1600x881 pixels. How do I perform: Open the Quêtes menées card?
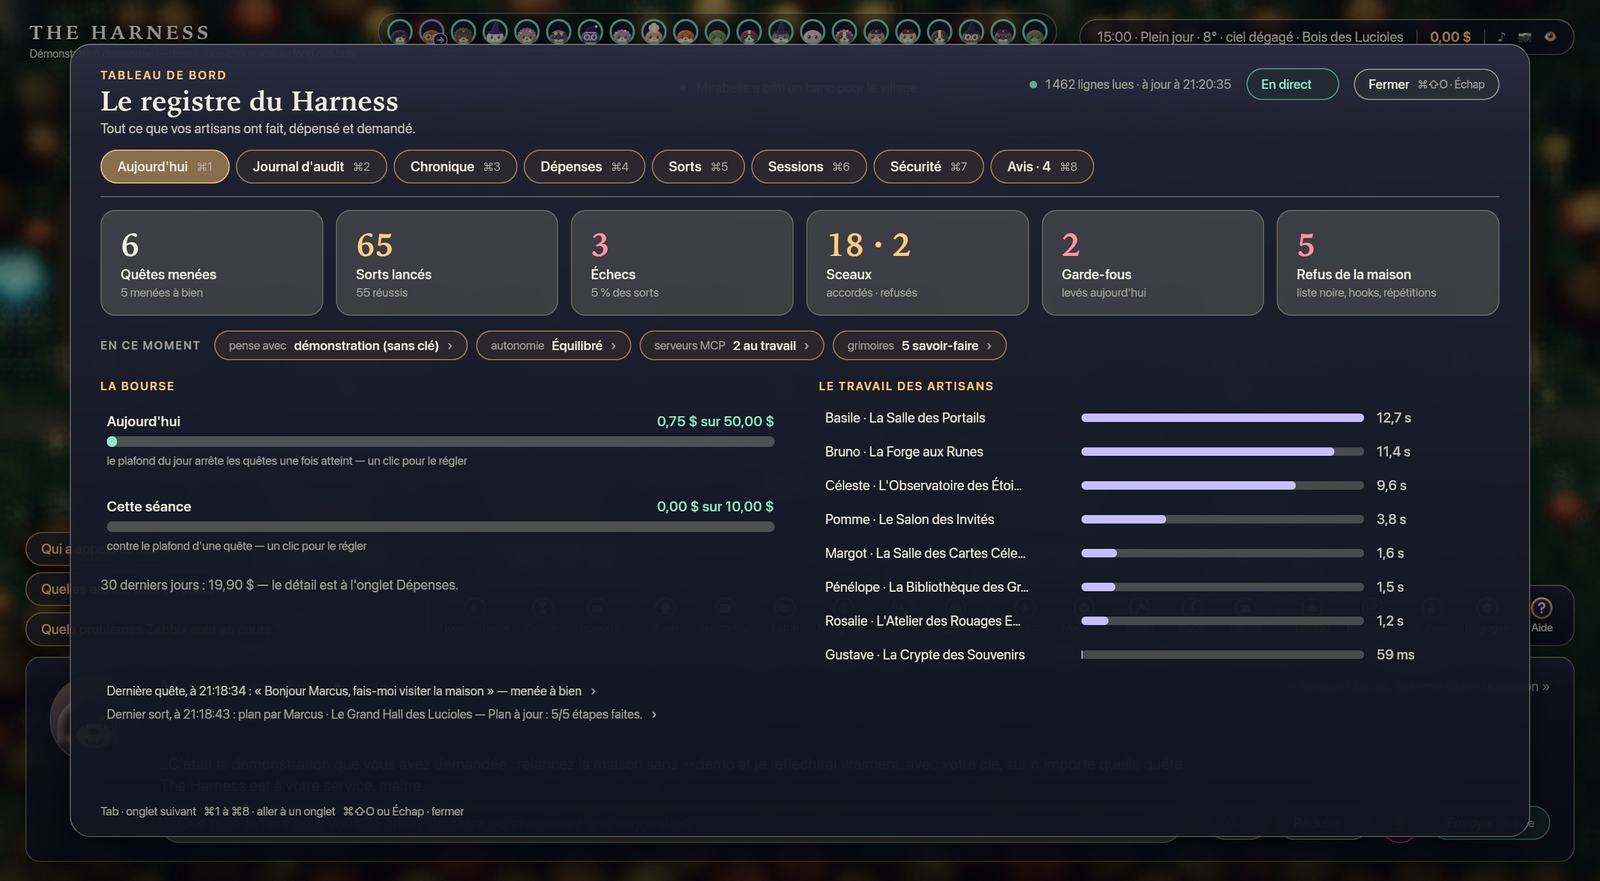[212, 263]
